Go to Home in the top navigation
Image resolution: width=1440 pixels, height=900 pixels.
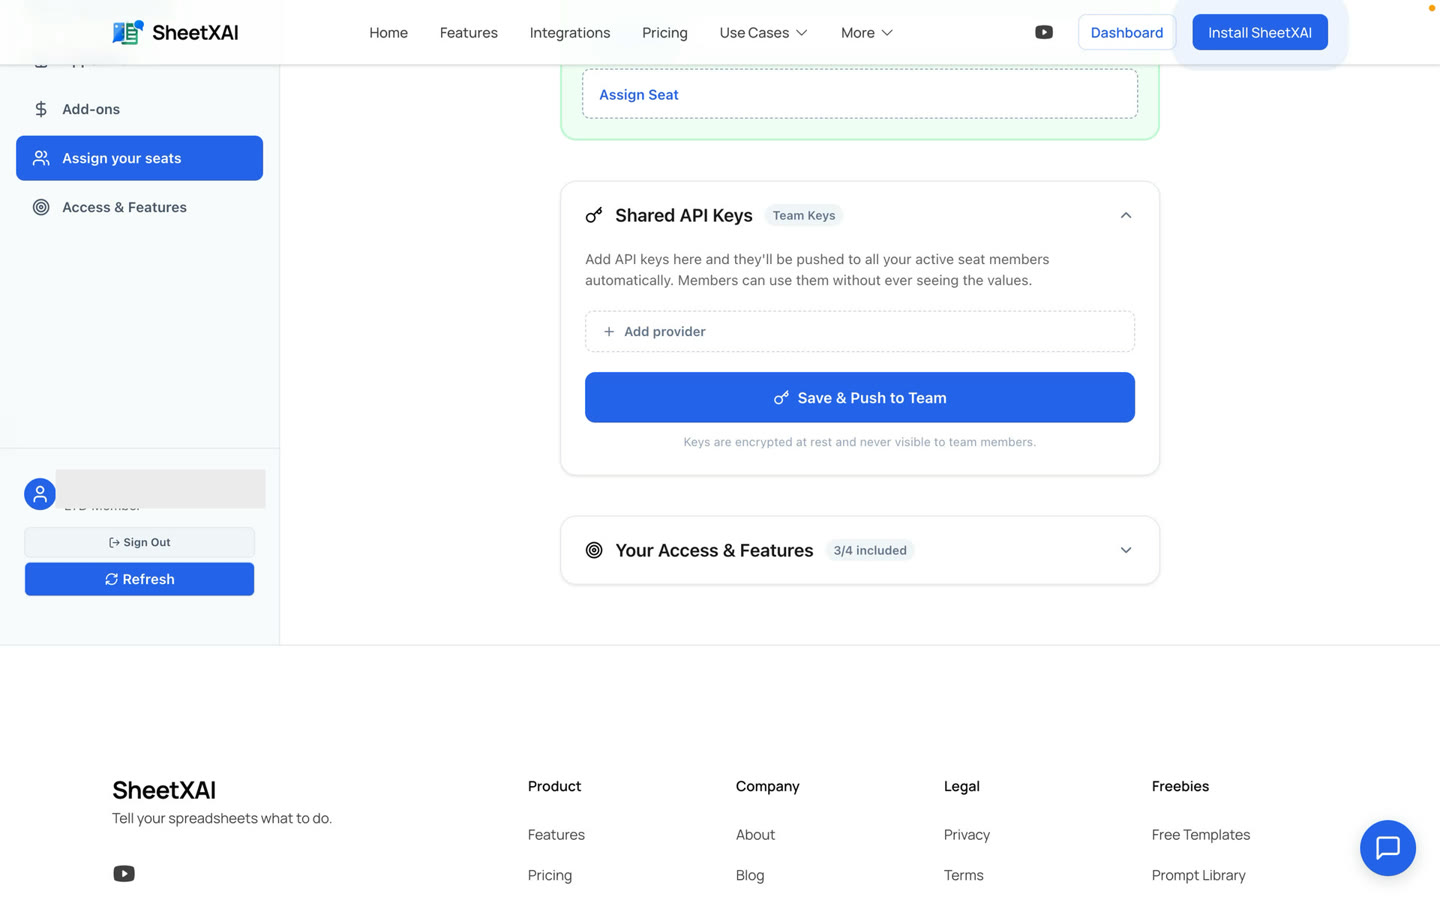(x=388, y=32)
